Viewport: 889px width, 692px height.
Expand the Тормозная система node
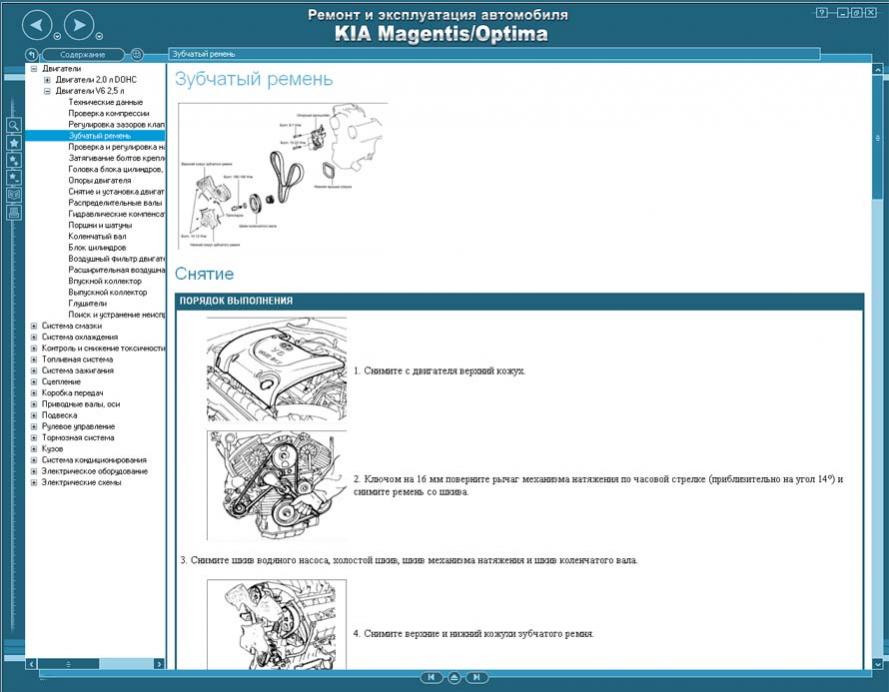(x=34, y=438)
